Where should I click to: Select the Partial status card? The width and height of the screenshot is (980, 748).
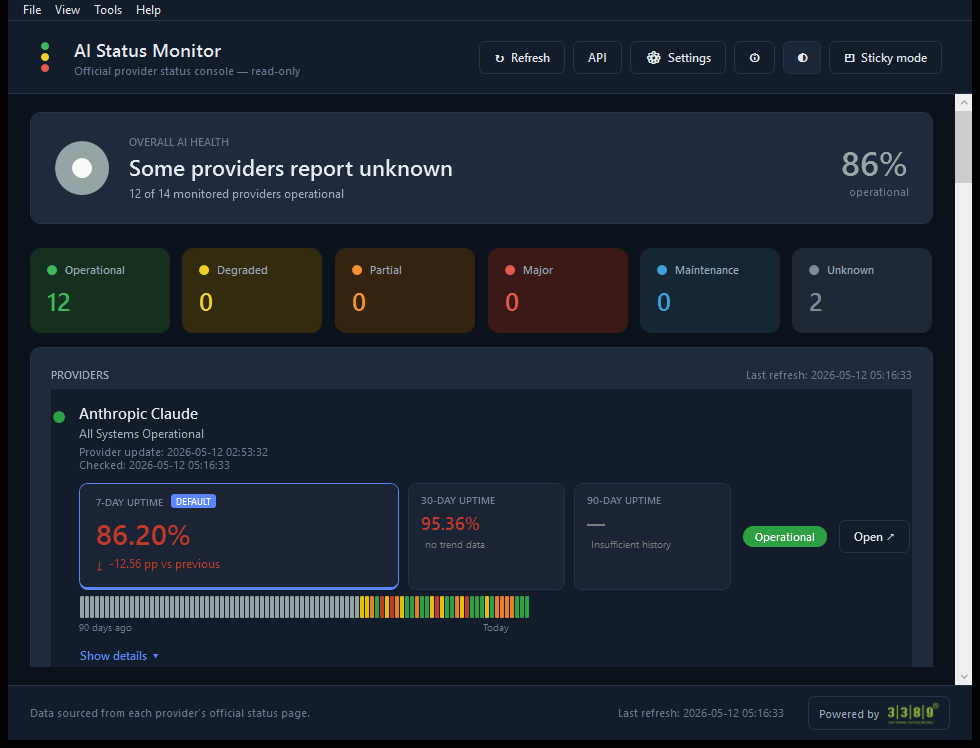point(405,291)
